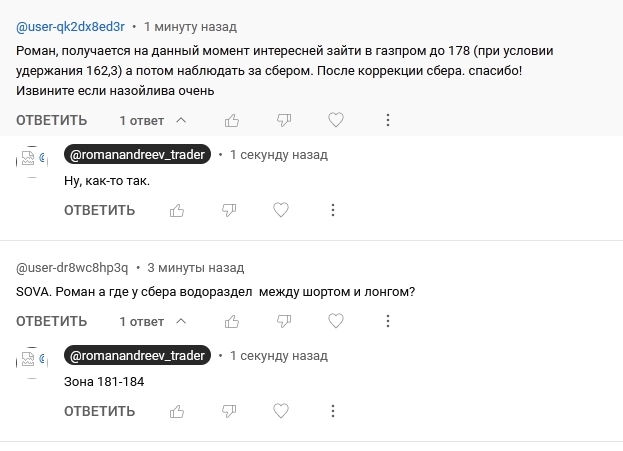The width and height of the screenshot is (623, 451).
Task: Open options menu for "Ну, как-то так." reply
Action: (333, 210)
